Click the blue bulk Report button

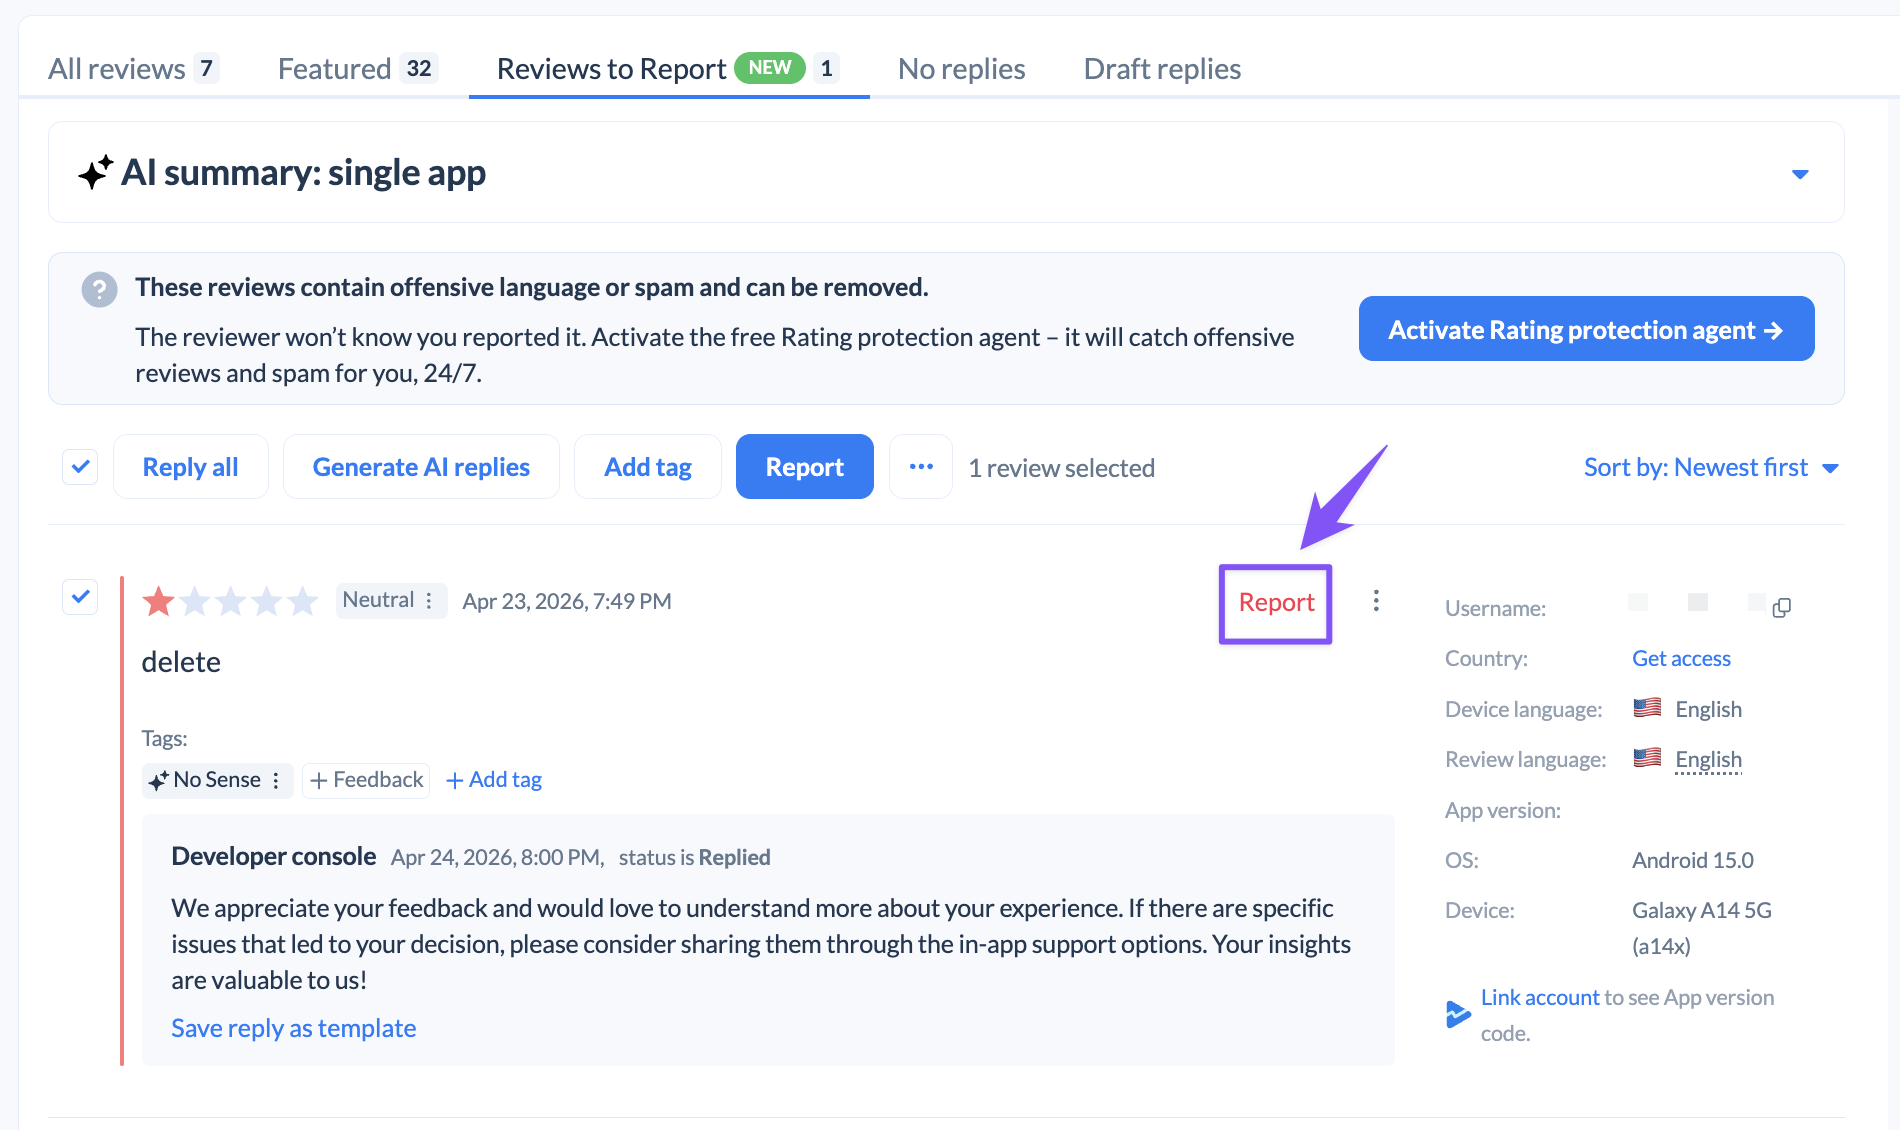pyautogui.click(x=804, y=467)
